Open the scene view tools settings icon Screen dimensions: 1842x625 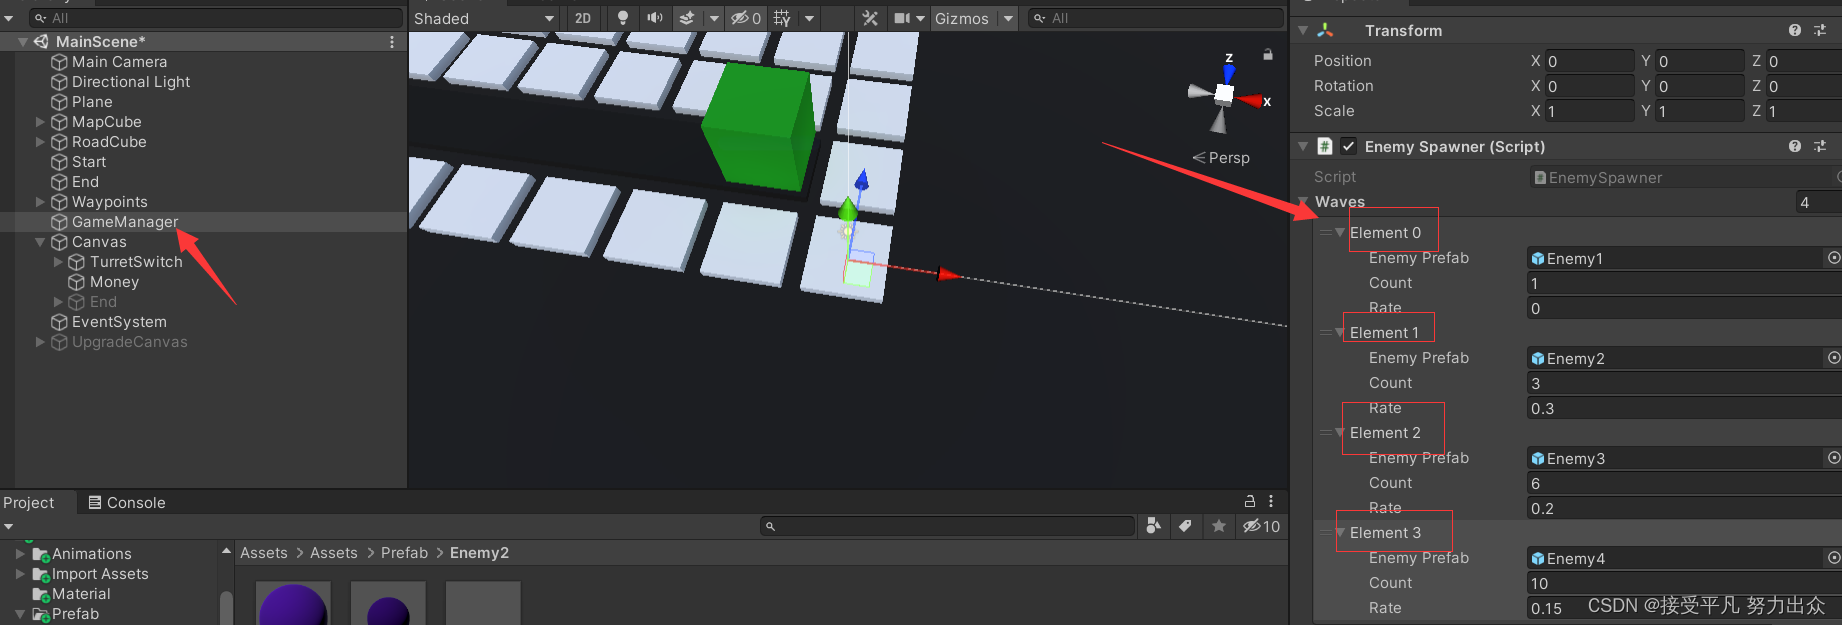(870, 18)
